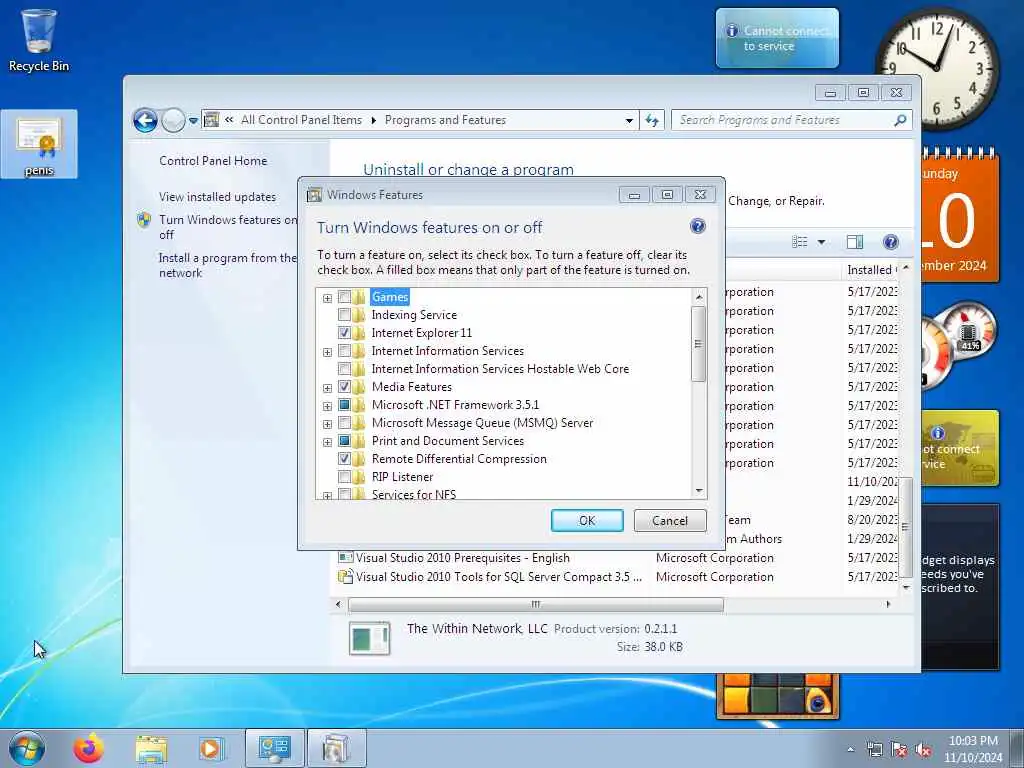The image size is (1024, 768).
Task: Click the muted volume tray icon
Action: pos(923,750)
